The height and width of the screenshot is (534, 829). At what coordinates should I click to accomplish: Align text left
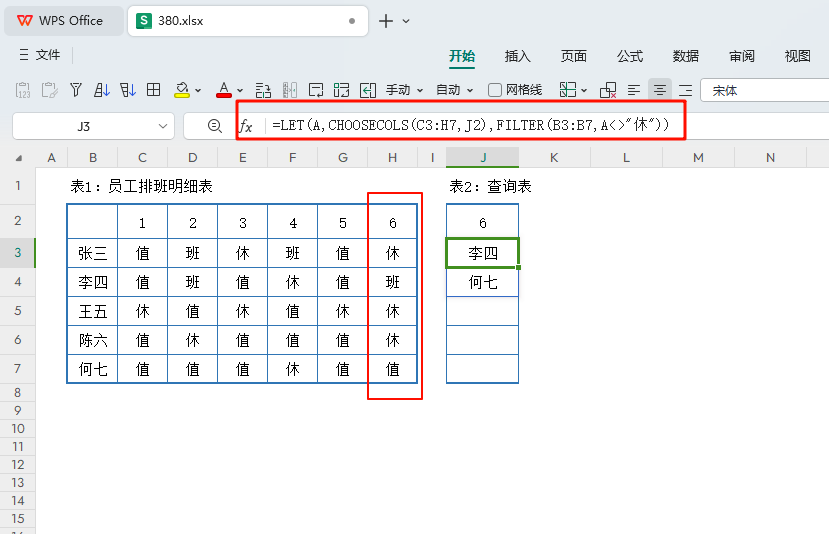[634, 90]
